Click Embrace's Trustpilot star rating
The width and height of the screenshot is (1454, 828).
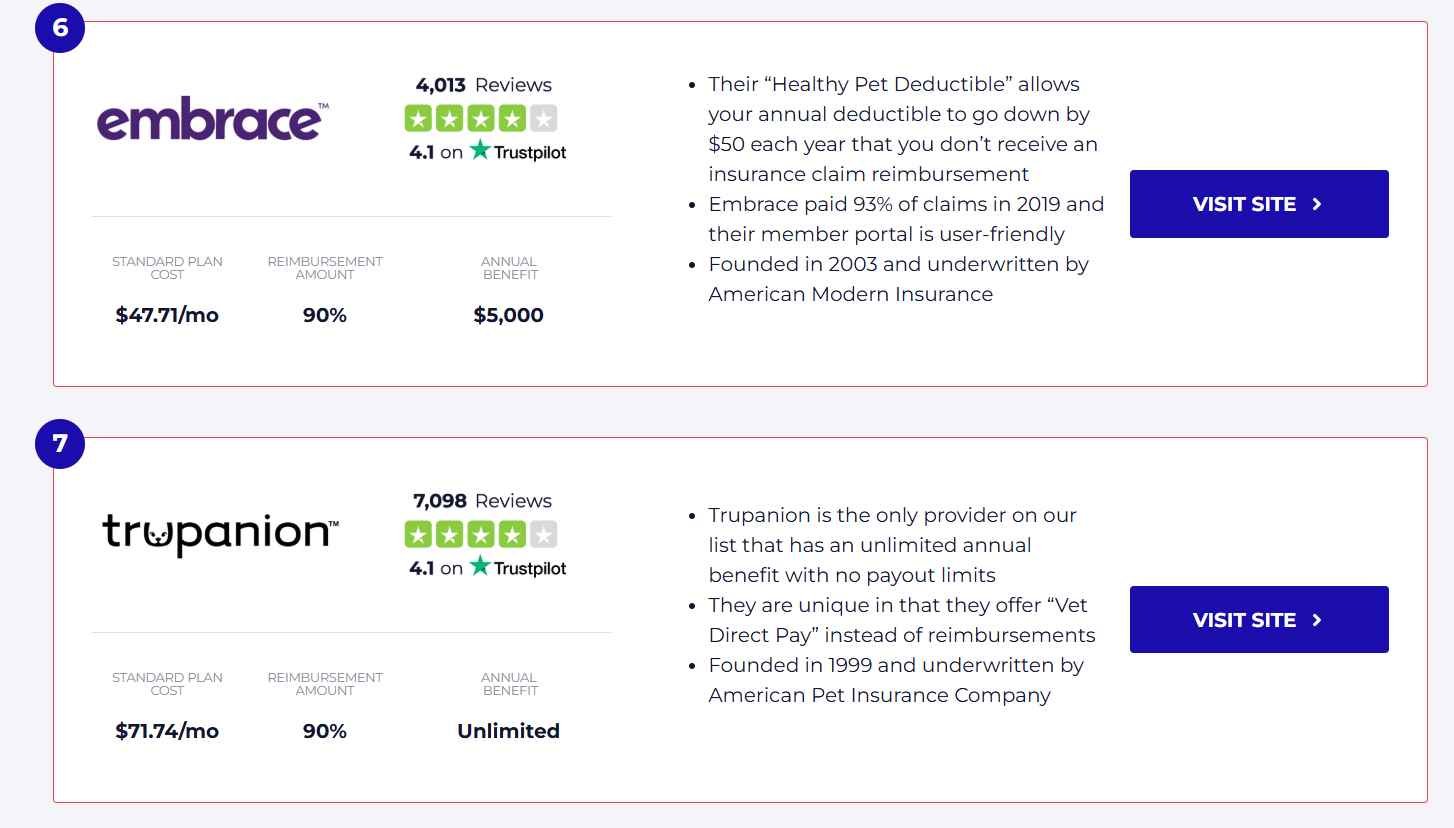481,119
